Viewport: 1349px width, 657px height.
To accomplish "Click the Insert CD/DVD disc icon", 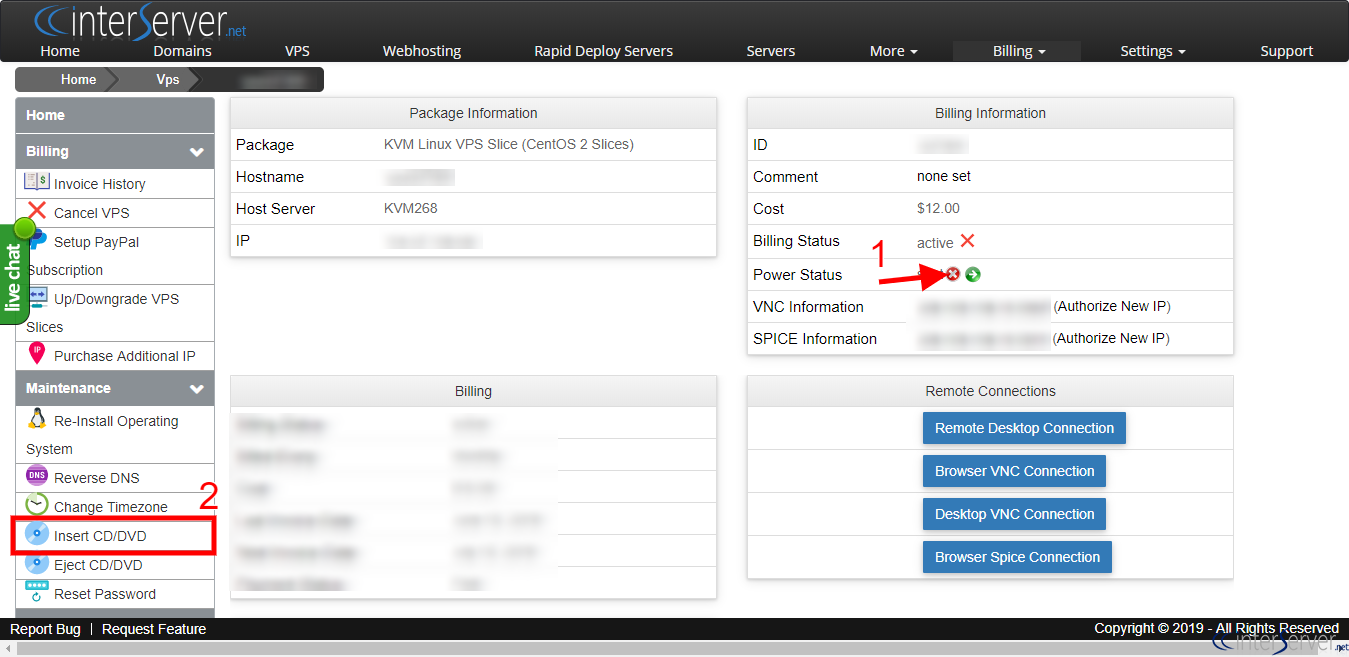I will tap(37, 534).
